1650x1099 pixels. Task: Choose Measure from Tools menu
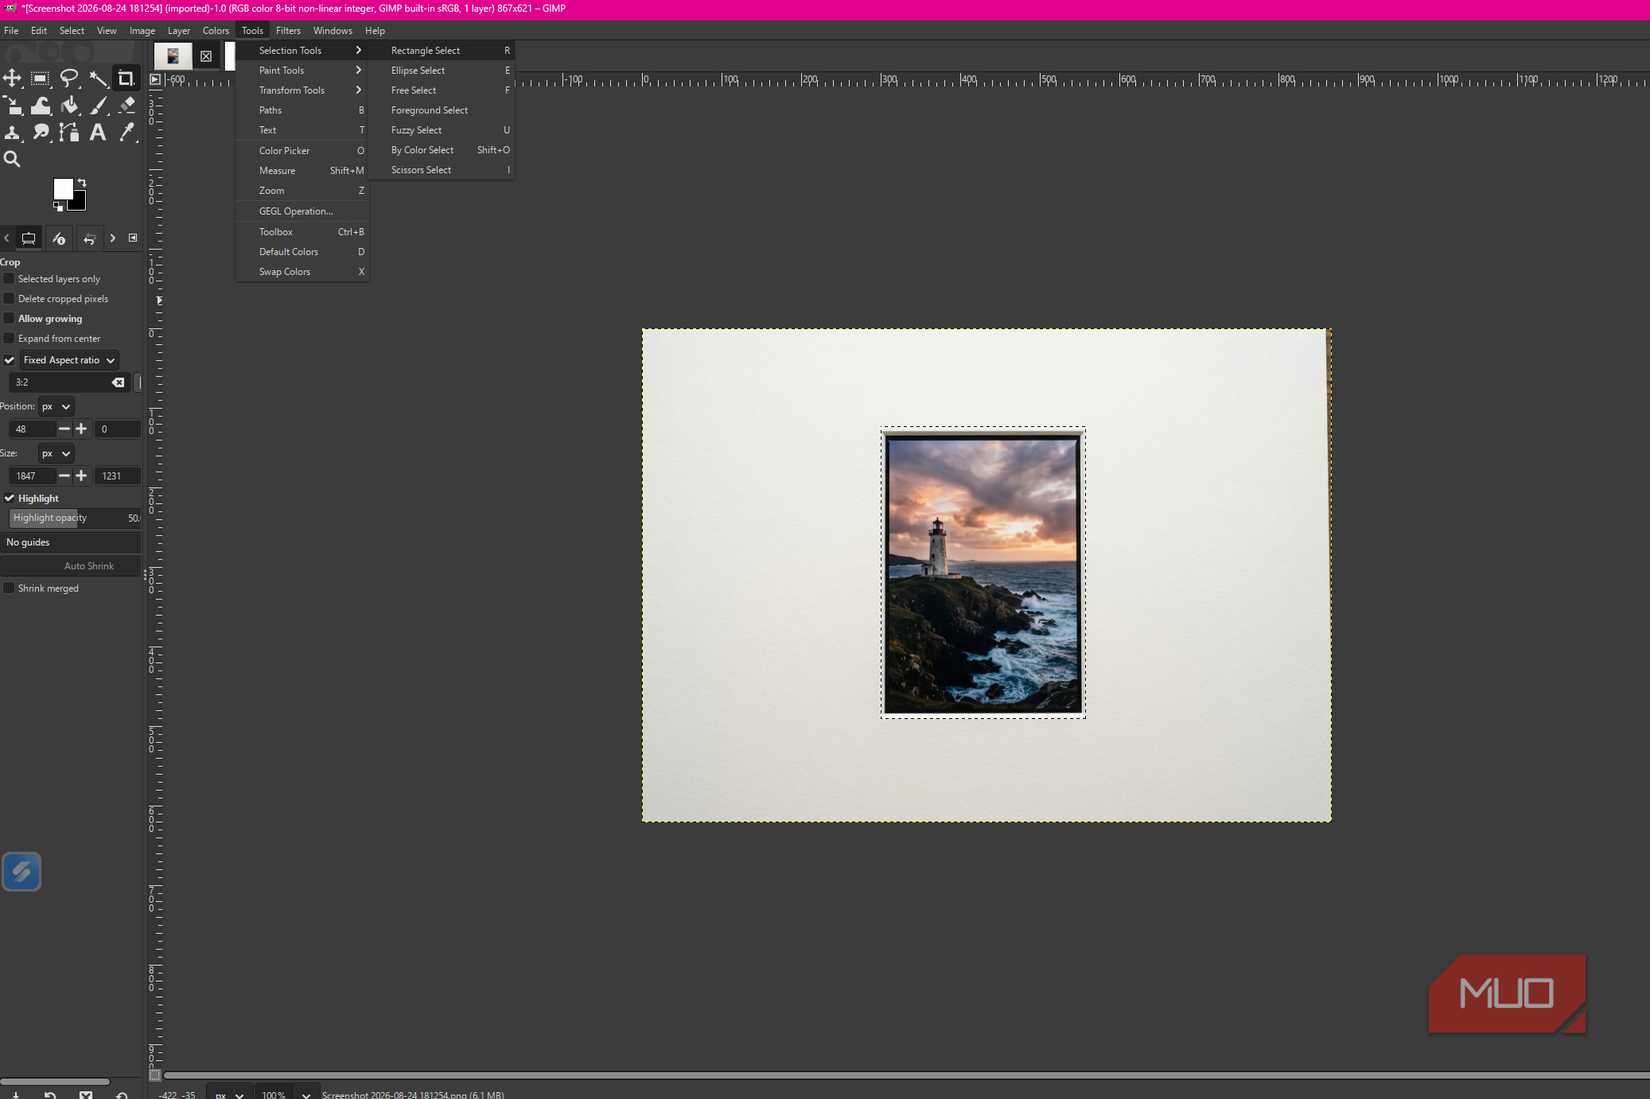click(302, 170)
